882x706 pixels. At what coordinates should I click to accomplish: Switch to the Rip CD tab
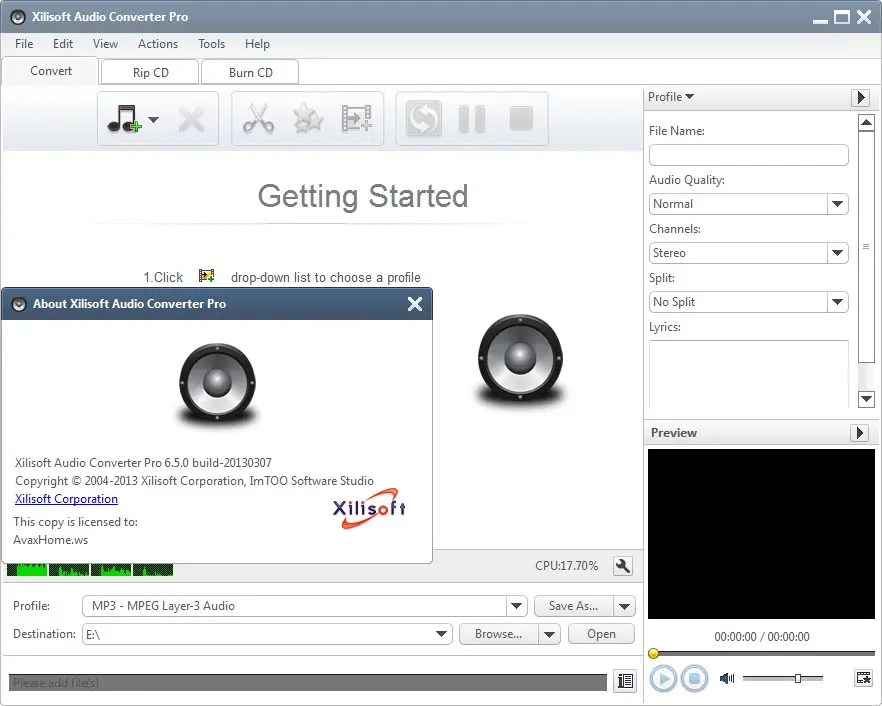(x=150, y=73)
